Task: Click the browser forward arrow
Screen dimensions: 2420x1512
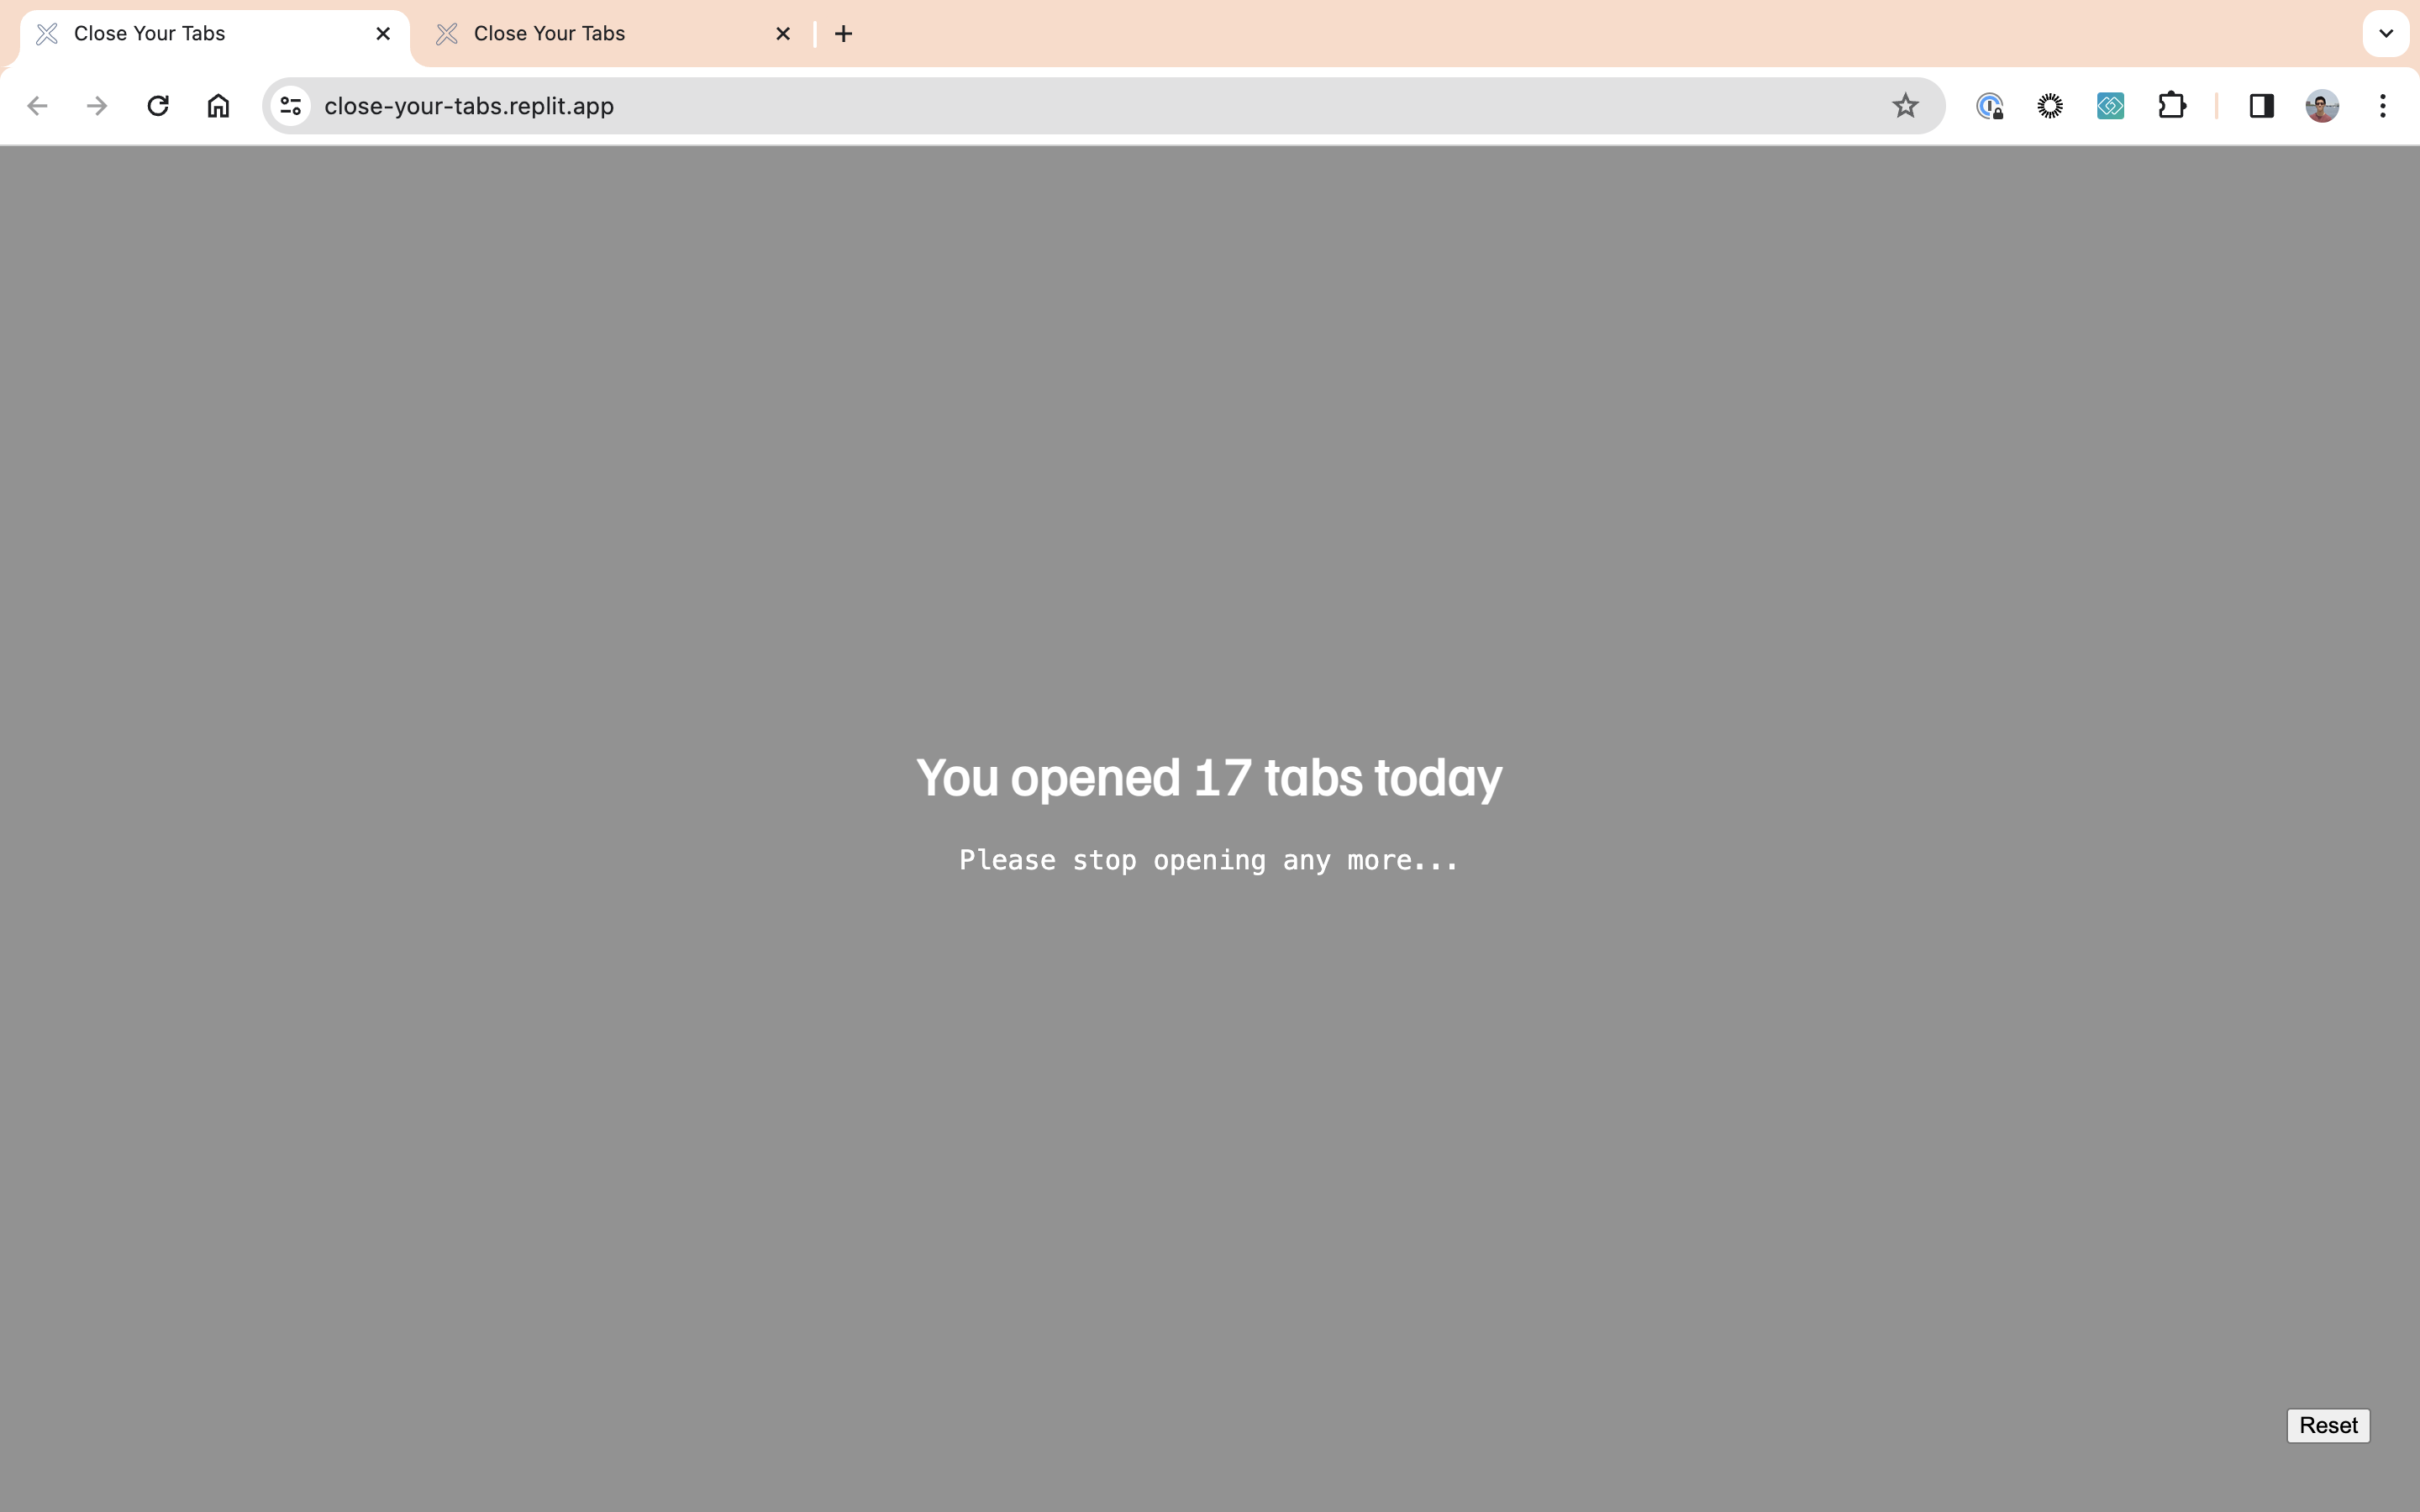Action: pos(97,106)
